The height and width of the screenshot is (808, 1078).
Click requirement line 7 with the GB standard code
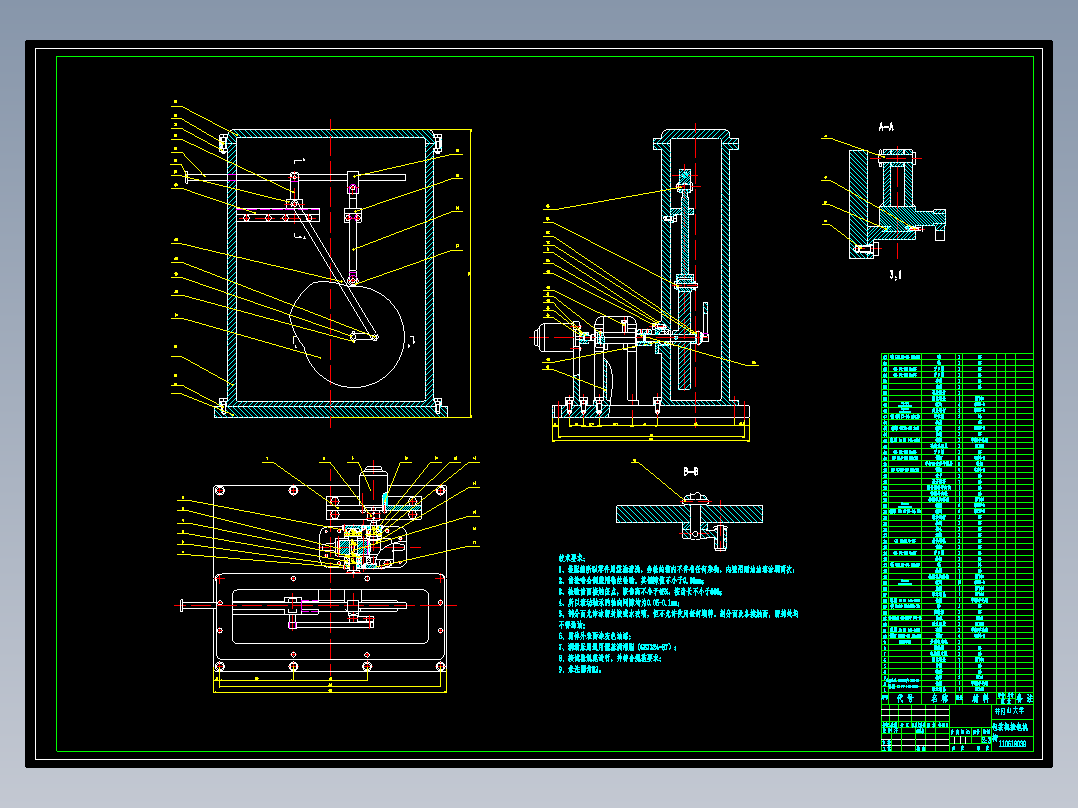click(617, 647)
